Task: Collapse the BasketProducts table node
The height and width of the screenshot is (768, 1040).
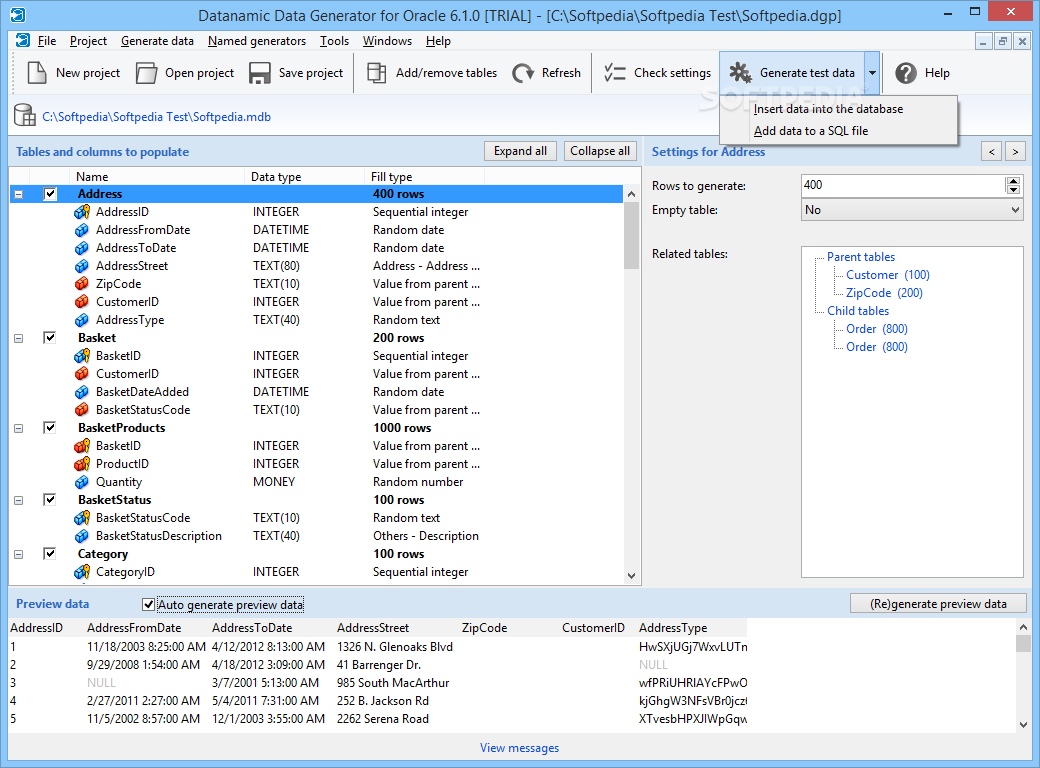Action: (x=19, y=428)
